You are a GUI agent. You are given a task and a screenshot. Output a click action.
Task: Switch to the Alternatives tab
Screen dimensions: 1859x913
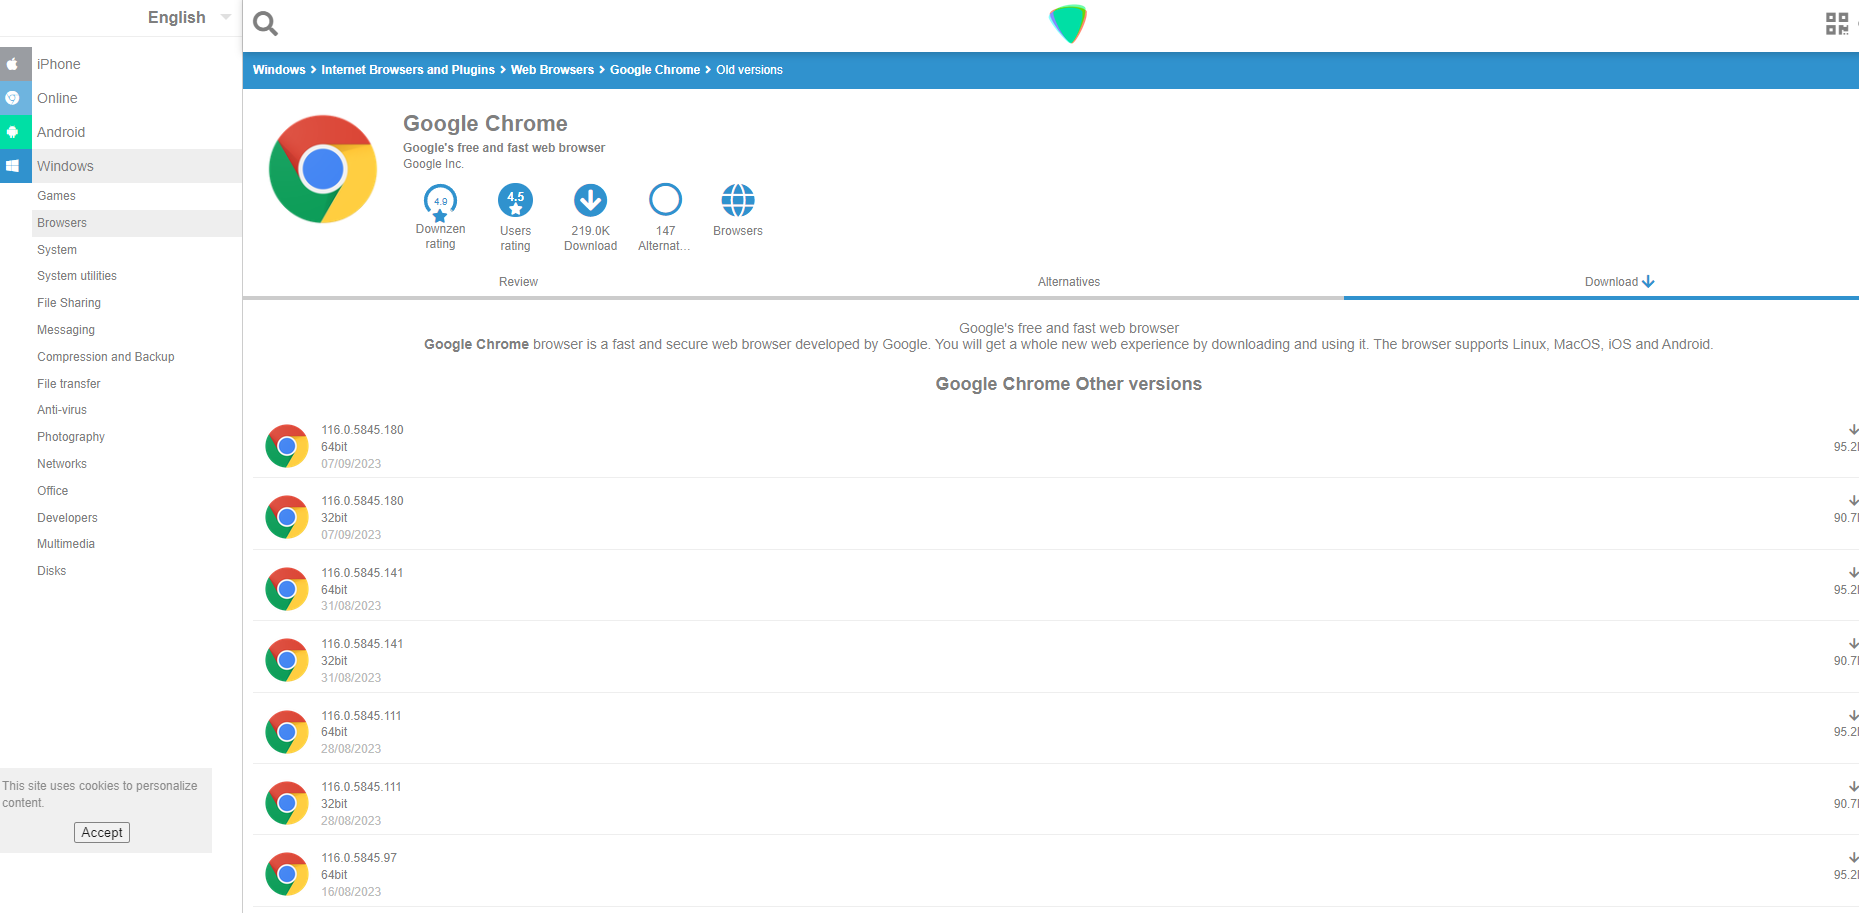pyautogui.click(x=1069, y=282)
